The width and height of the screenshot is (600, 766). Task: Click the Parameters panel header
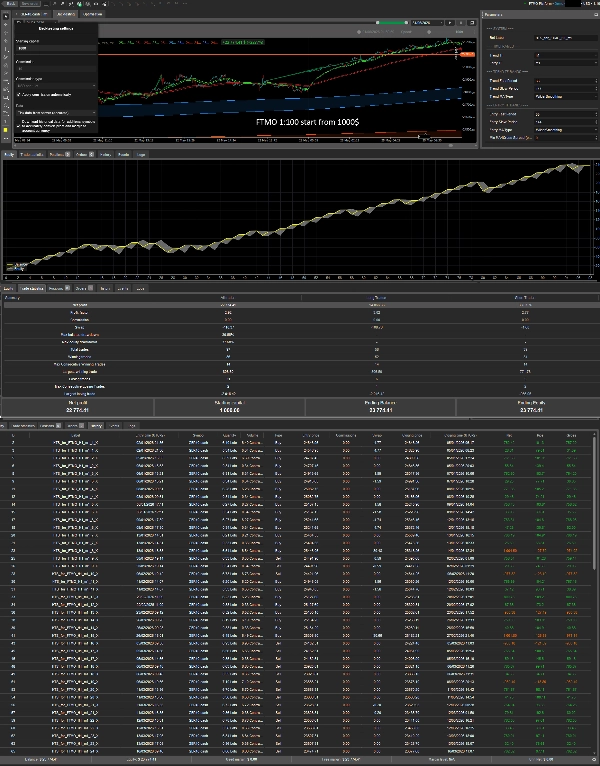click(x=540, y=15)
